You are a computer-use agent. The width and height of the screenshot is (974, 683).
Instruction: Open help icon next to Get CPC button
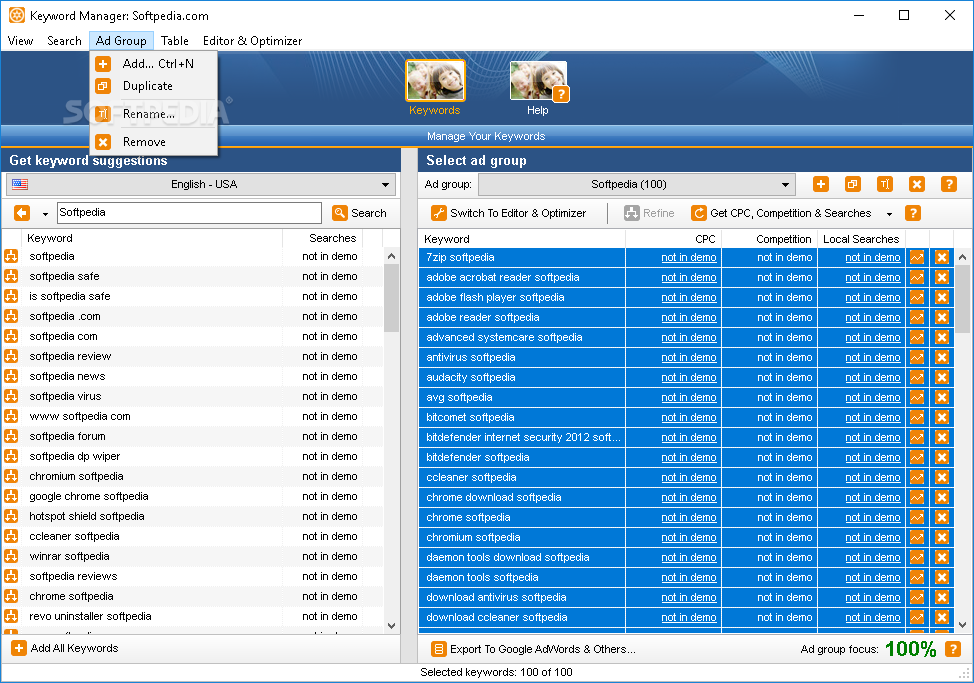913,213
